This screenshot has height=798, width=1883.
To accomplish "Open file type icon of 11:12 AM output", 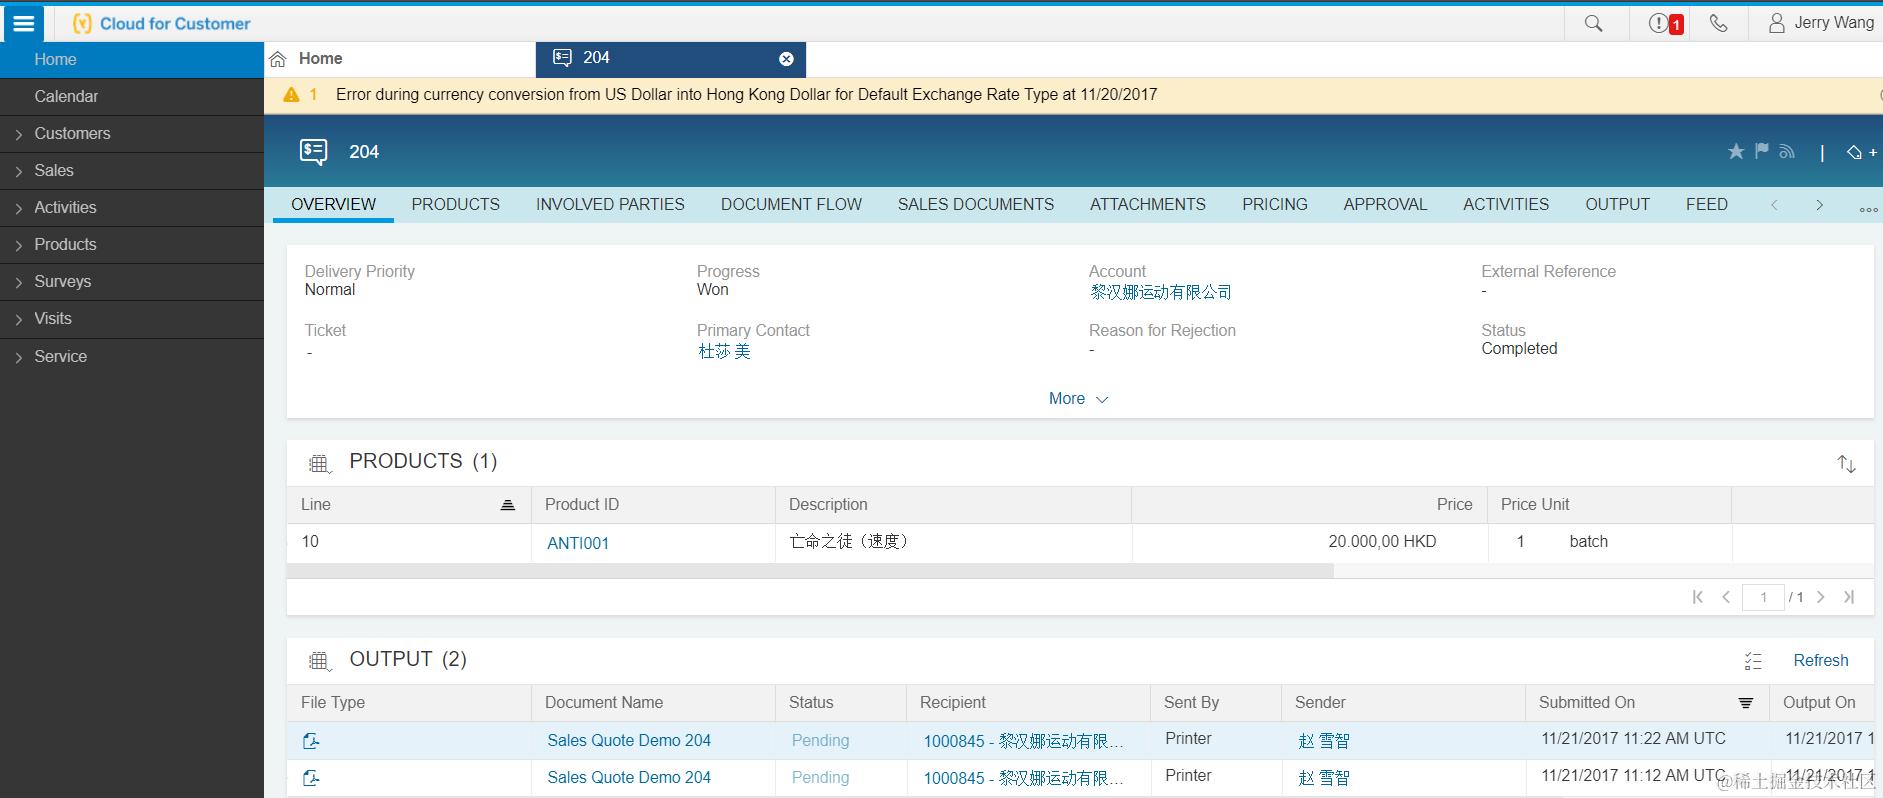I will 311,778.
